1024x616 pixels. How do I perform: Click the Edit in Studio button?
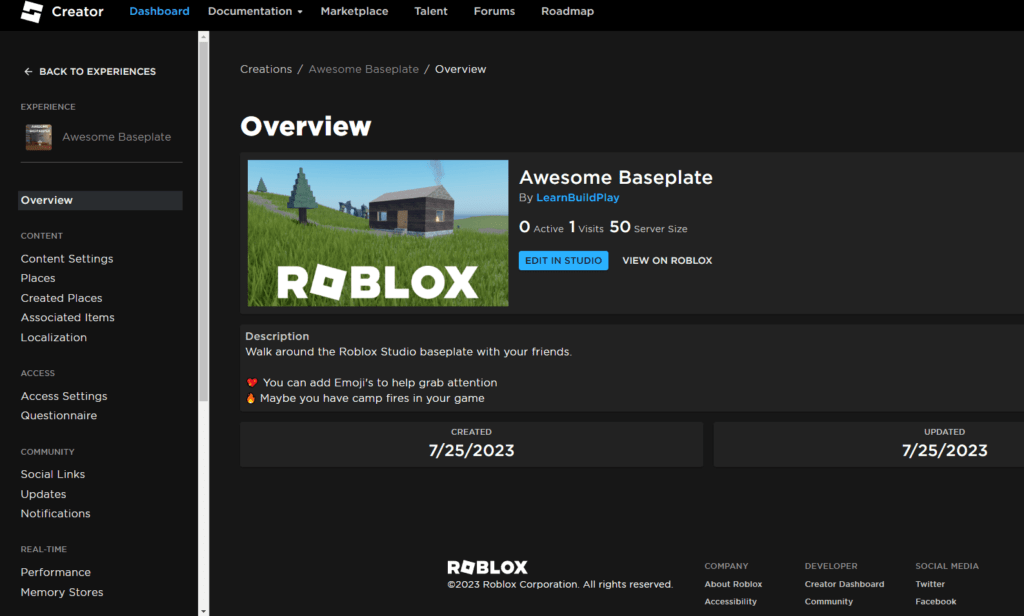tap(564, 261)
